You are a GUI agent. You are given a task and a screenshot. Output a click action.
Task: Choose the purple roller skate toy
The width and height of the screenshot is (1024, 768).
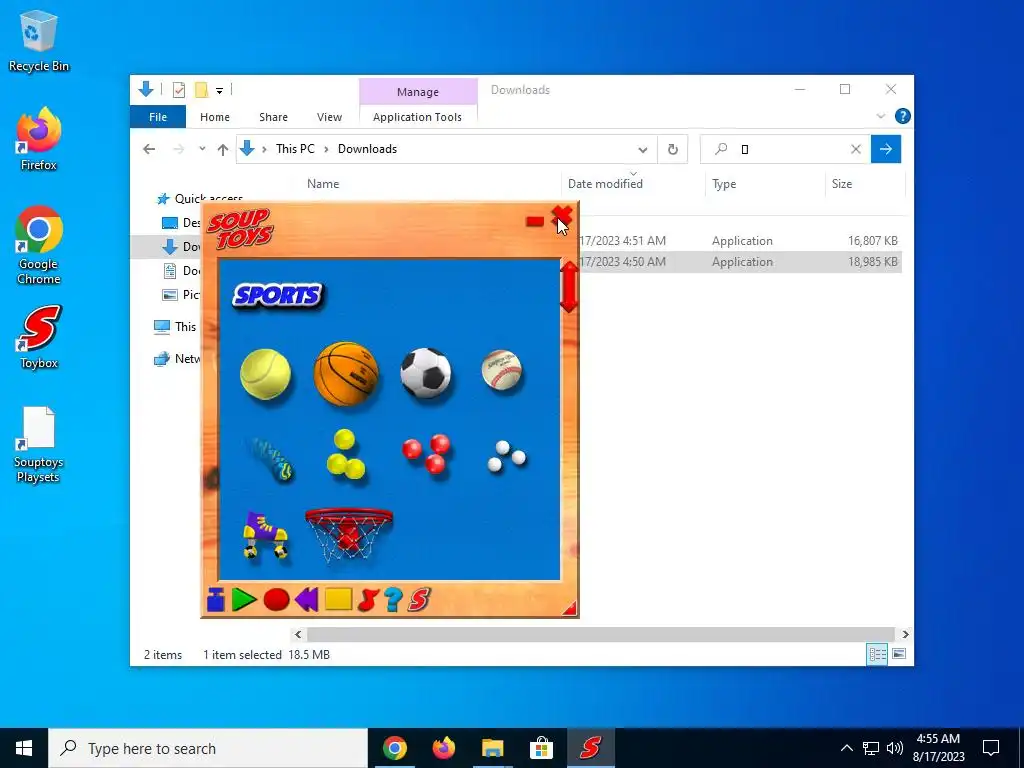265,534
